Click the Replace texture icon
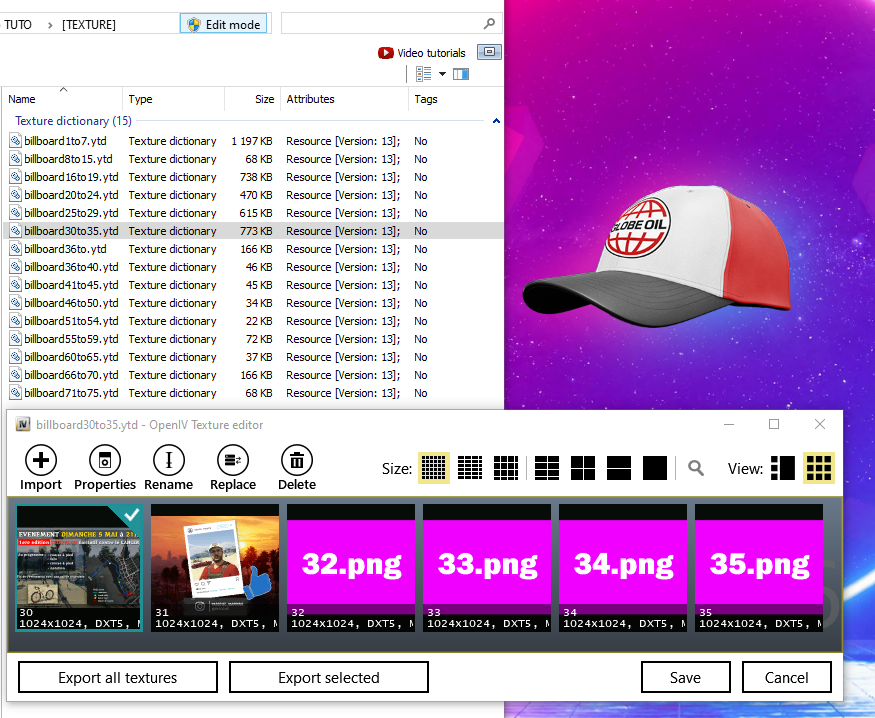The image size is (875, 718). (233, 461)
